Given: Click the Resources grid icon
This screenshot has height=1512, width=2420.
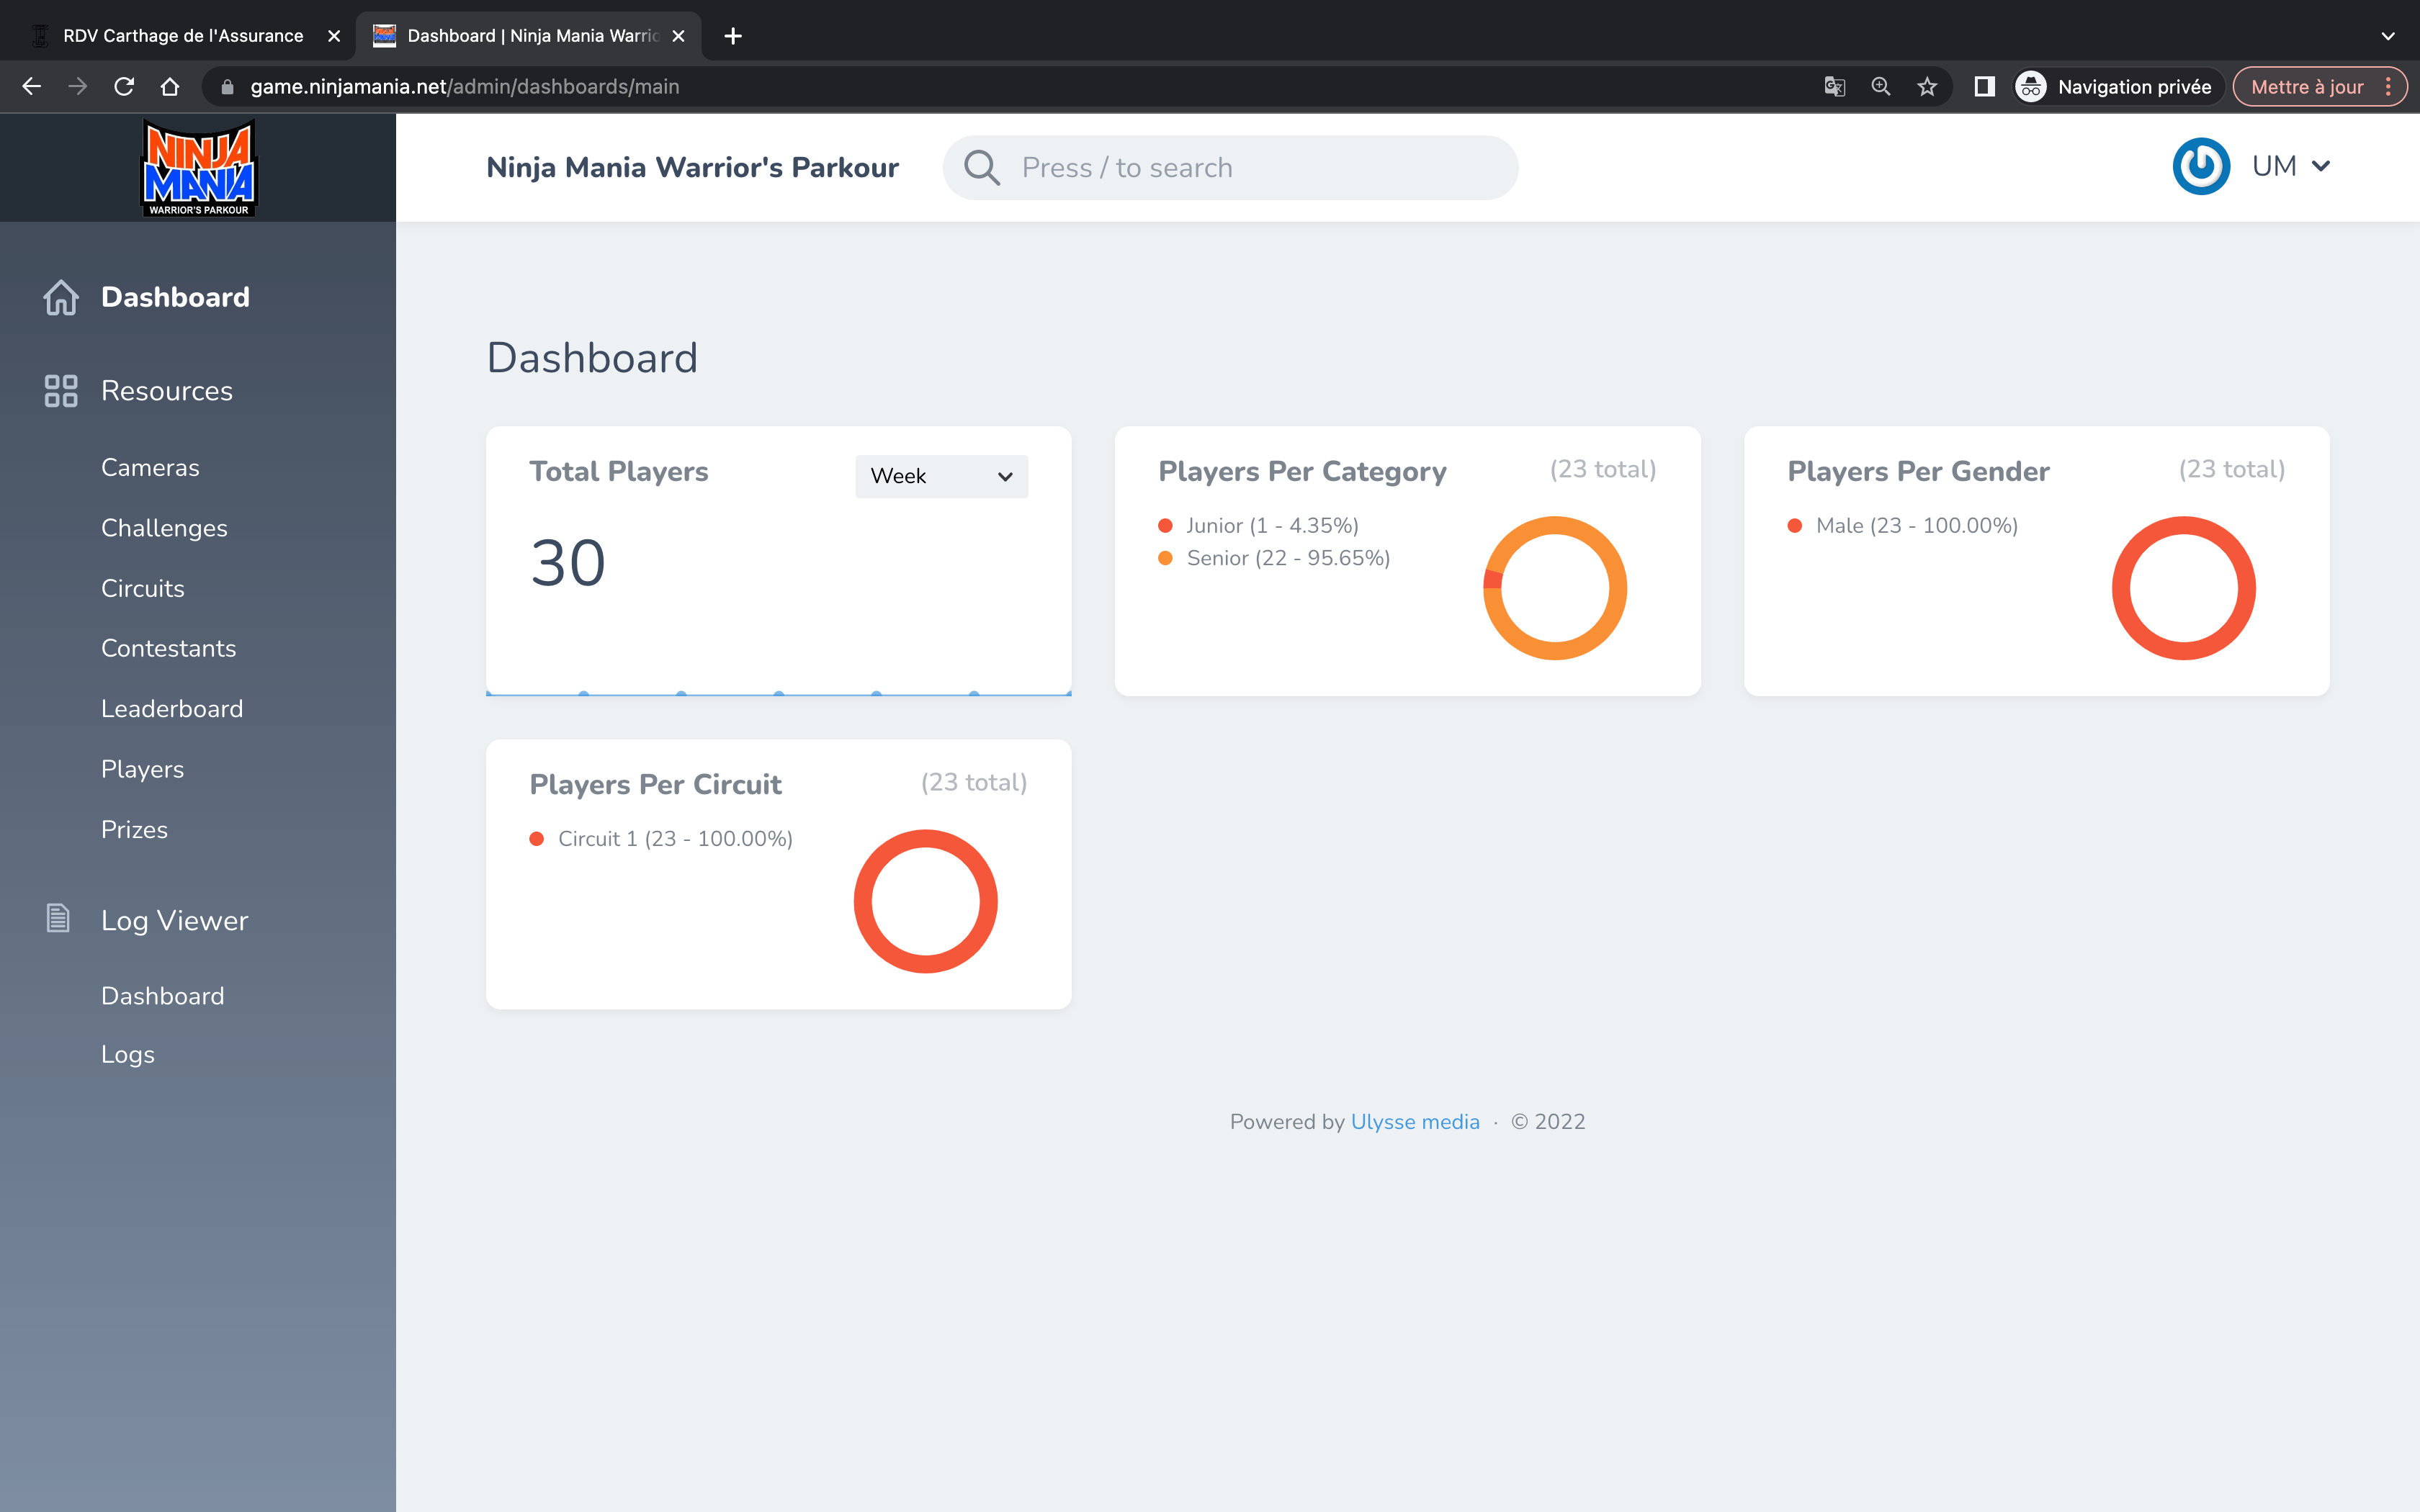Looking at the screenshot, I should tap(61, 391).
